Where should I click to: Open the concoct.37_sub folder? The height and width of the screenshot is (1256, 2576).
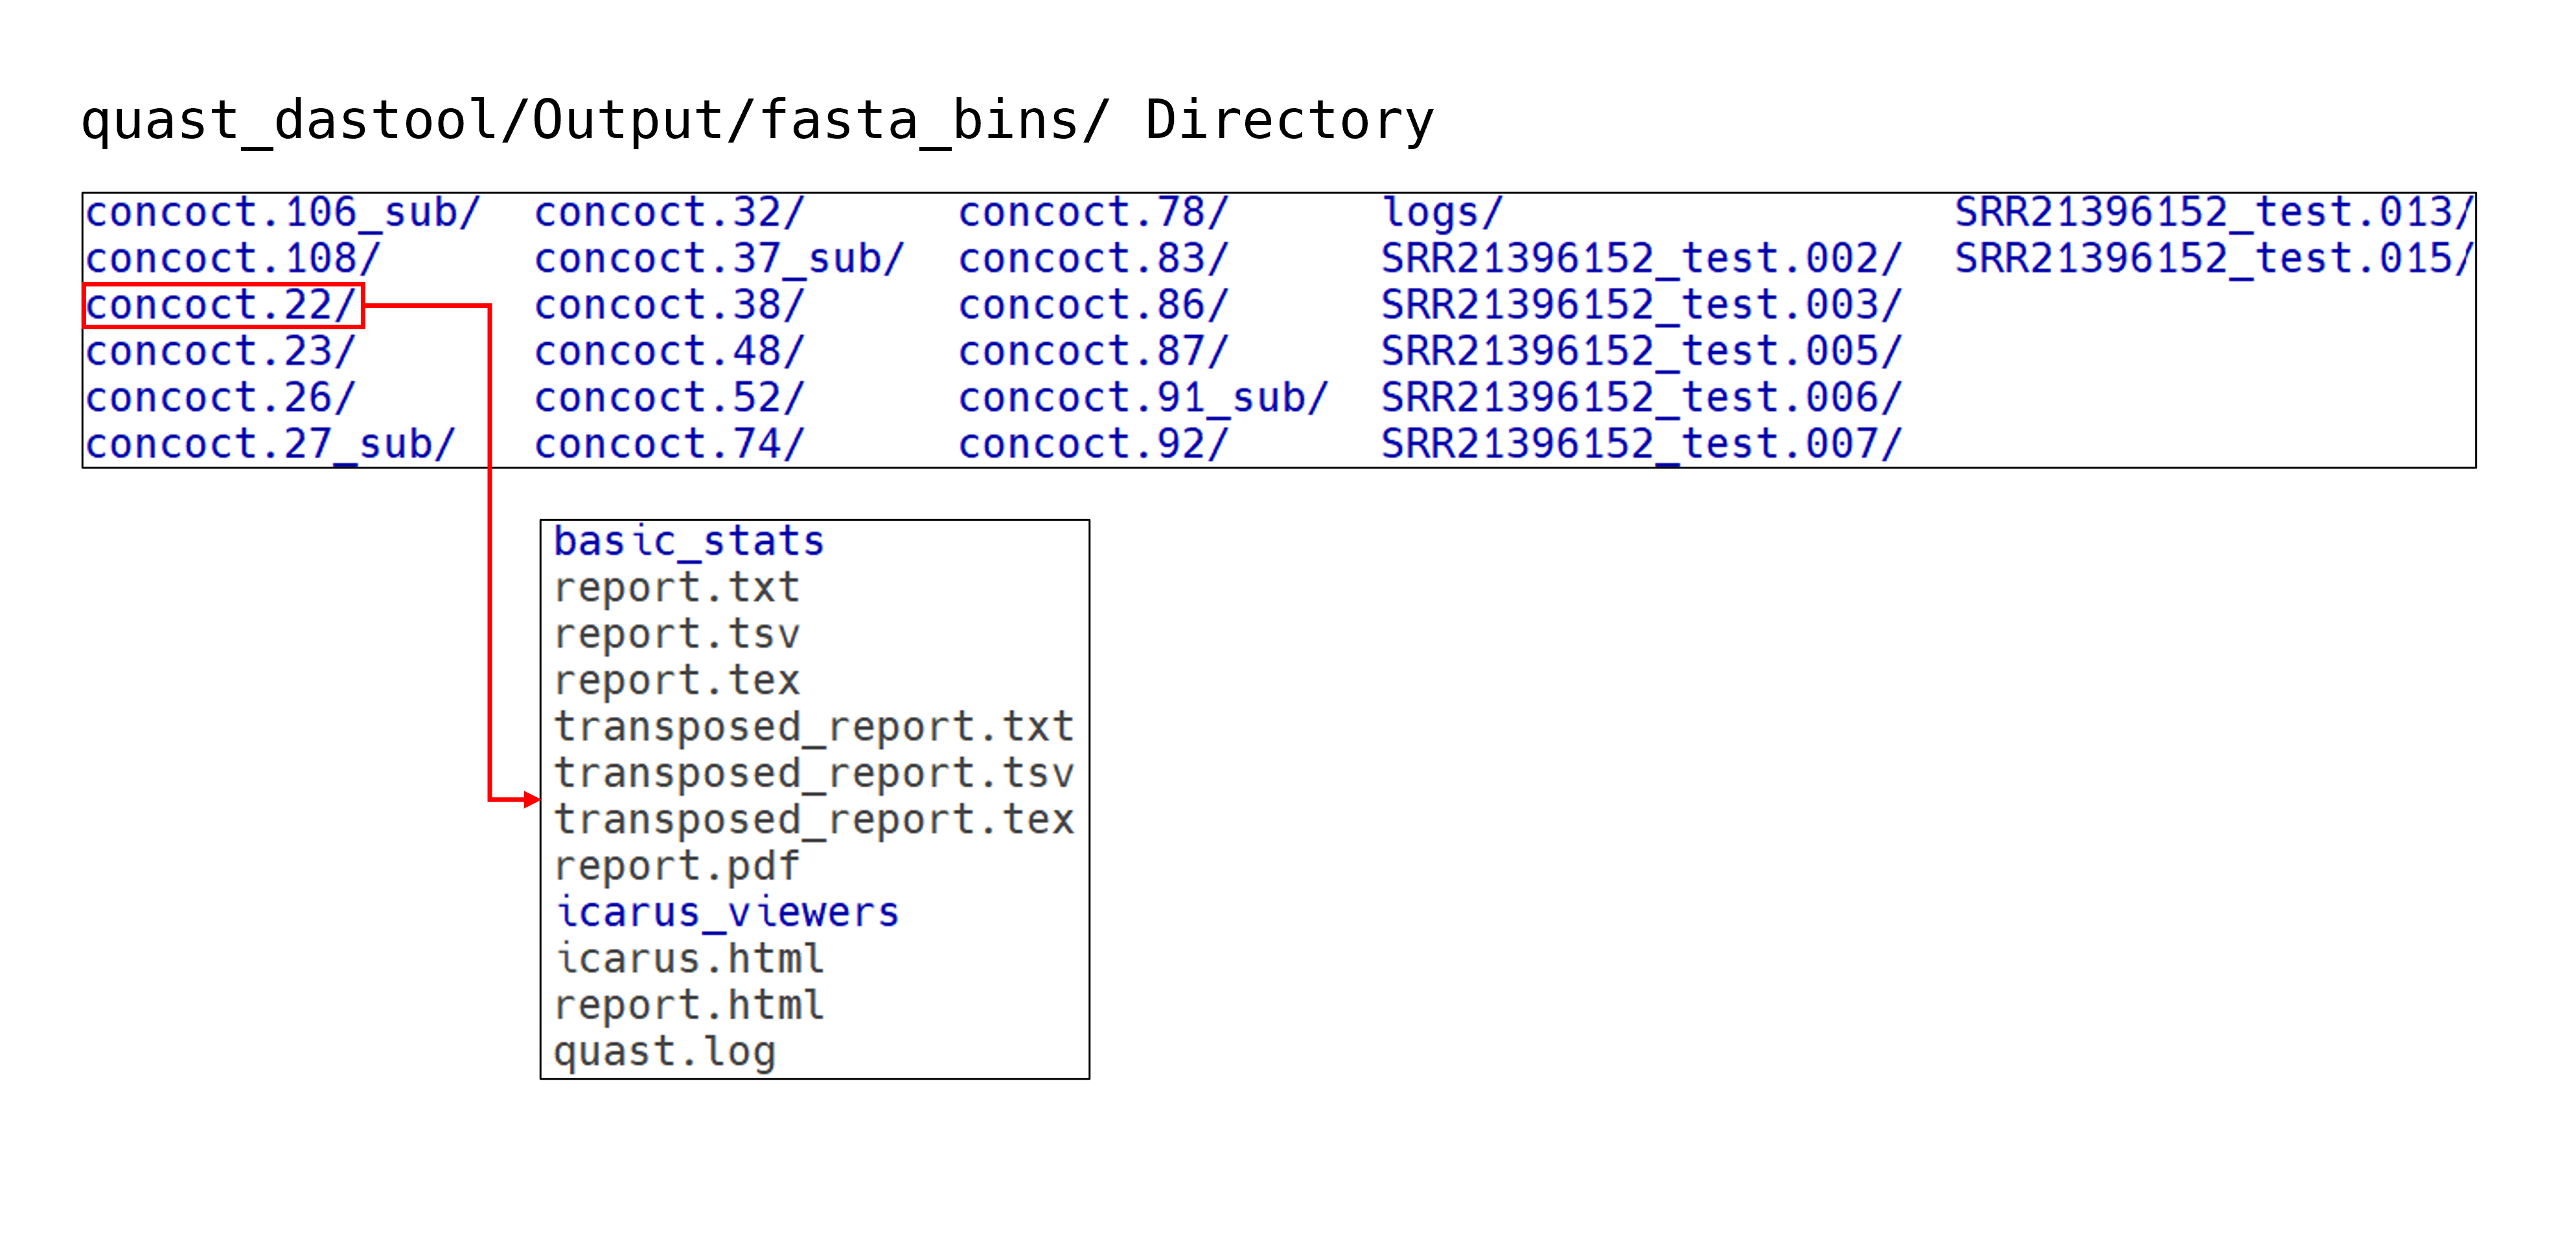pyautogui.click(x=720, y=258)
